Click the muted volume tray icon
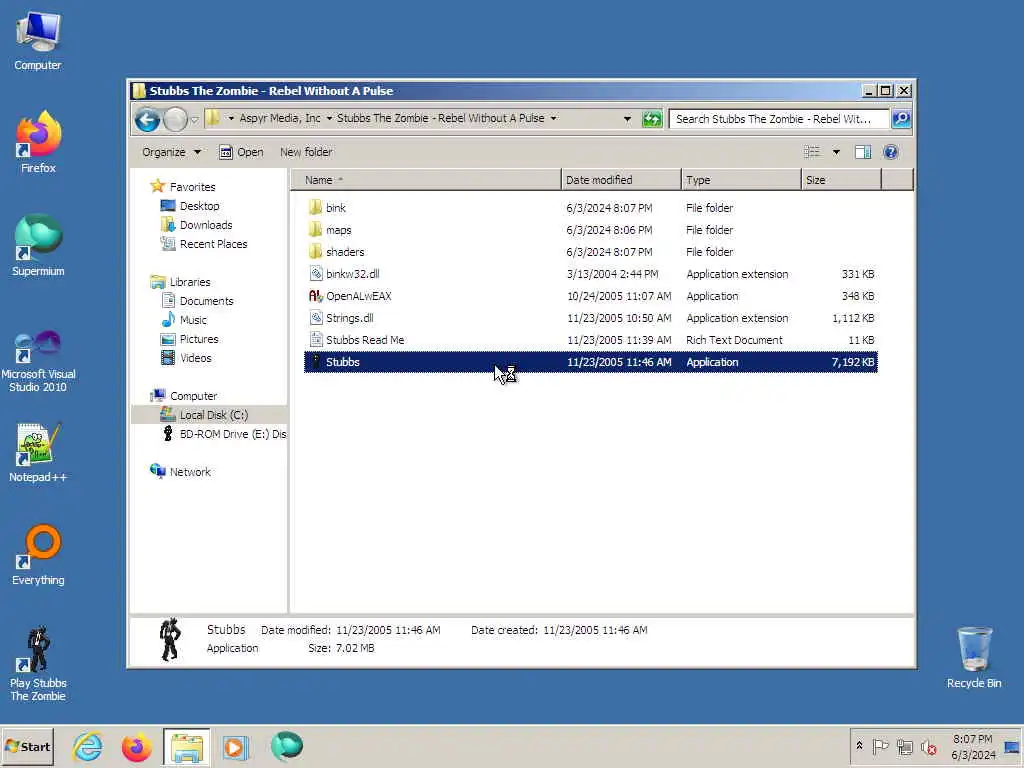1024x768 pixels. tap(929, 747)
